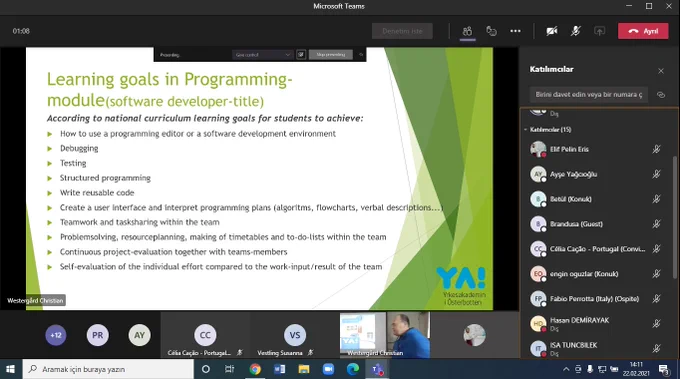The height and width of the screenshot is (379, 680).
Task: Open Microsoft Word from taskbar
Action: tap(279, 369)
